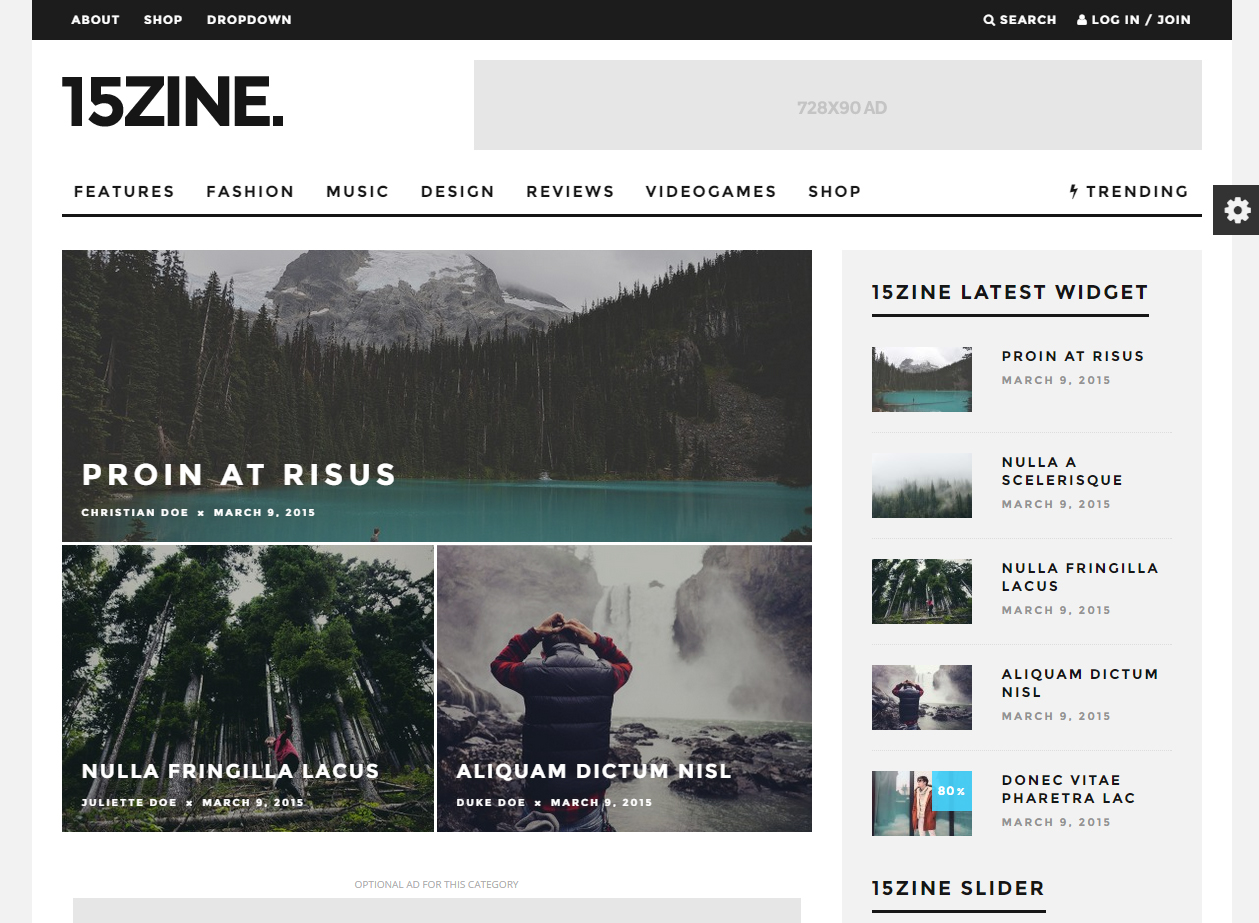Open the Proin At Risus featured article
1259x923 pixels.
coord(239,474)
